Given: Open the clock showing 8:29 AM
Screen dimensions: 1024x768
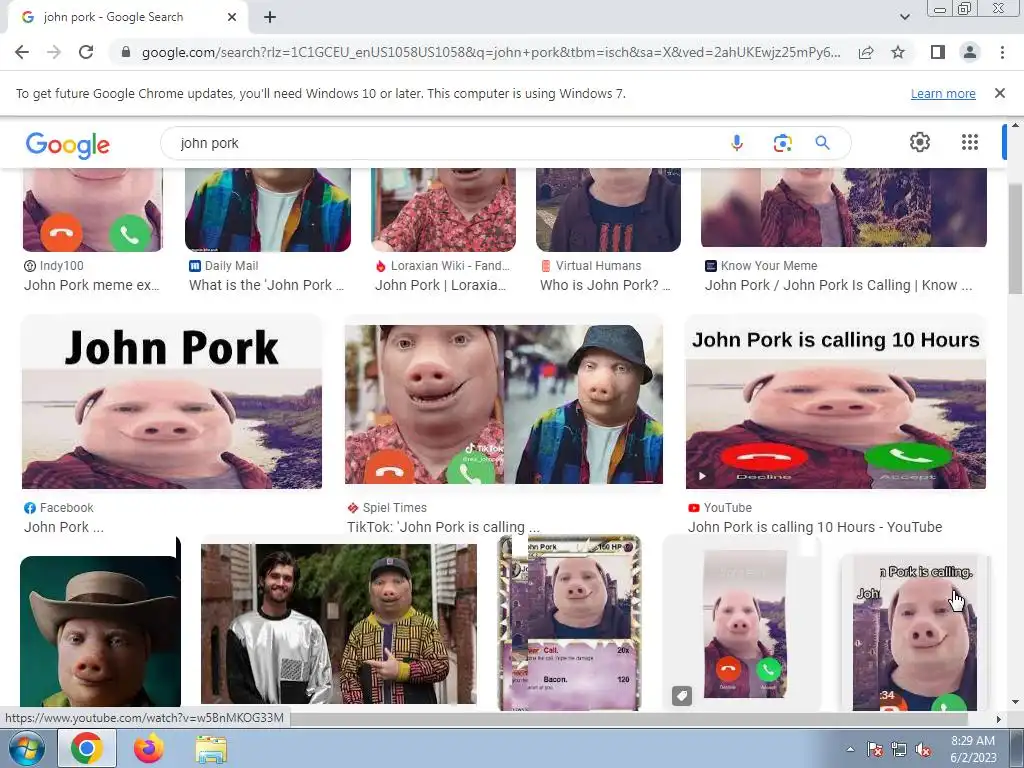Looking at the screenshot, I should (x=973, y=749).
